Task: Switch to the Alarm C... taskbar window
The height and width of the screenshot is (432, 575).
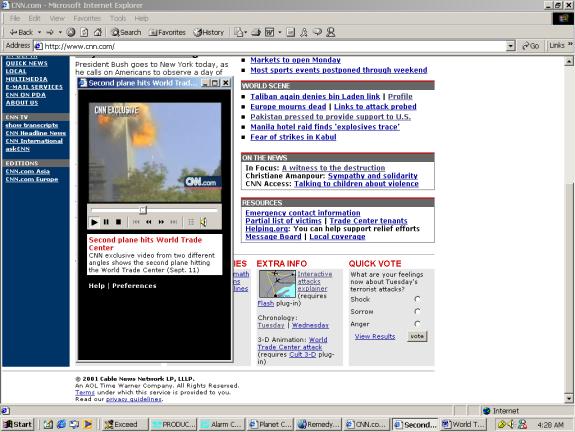Action: [x=222, y=424]
